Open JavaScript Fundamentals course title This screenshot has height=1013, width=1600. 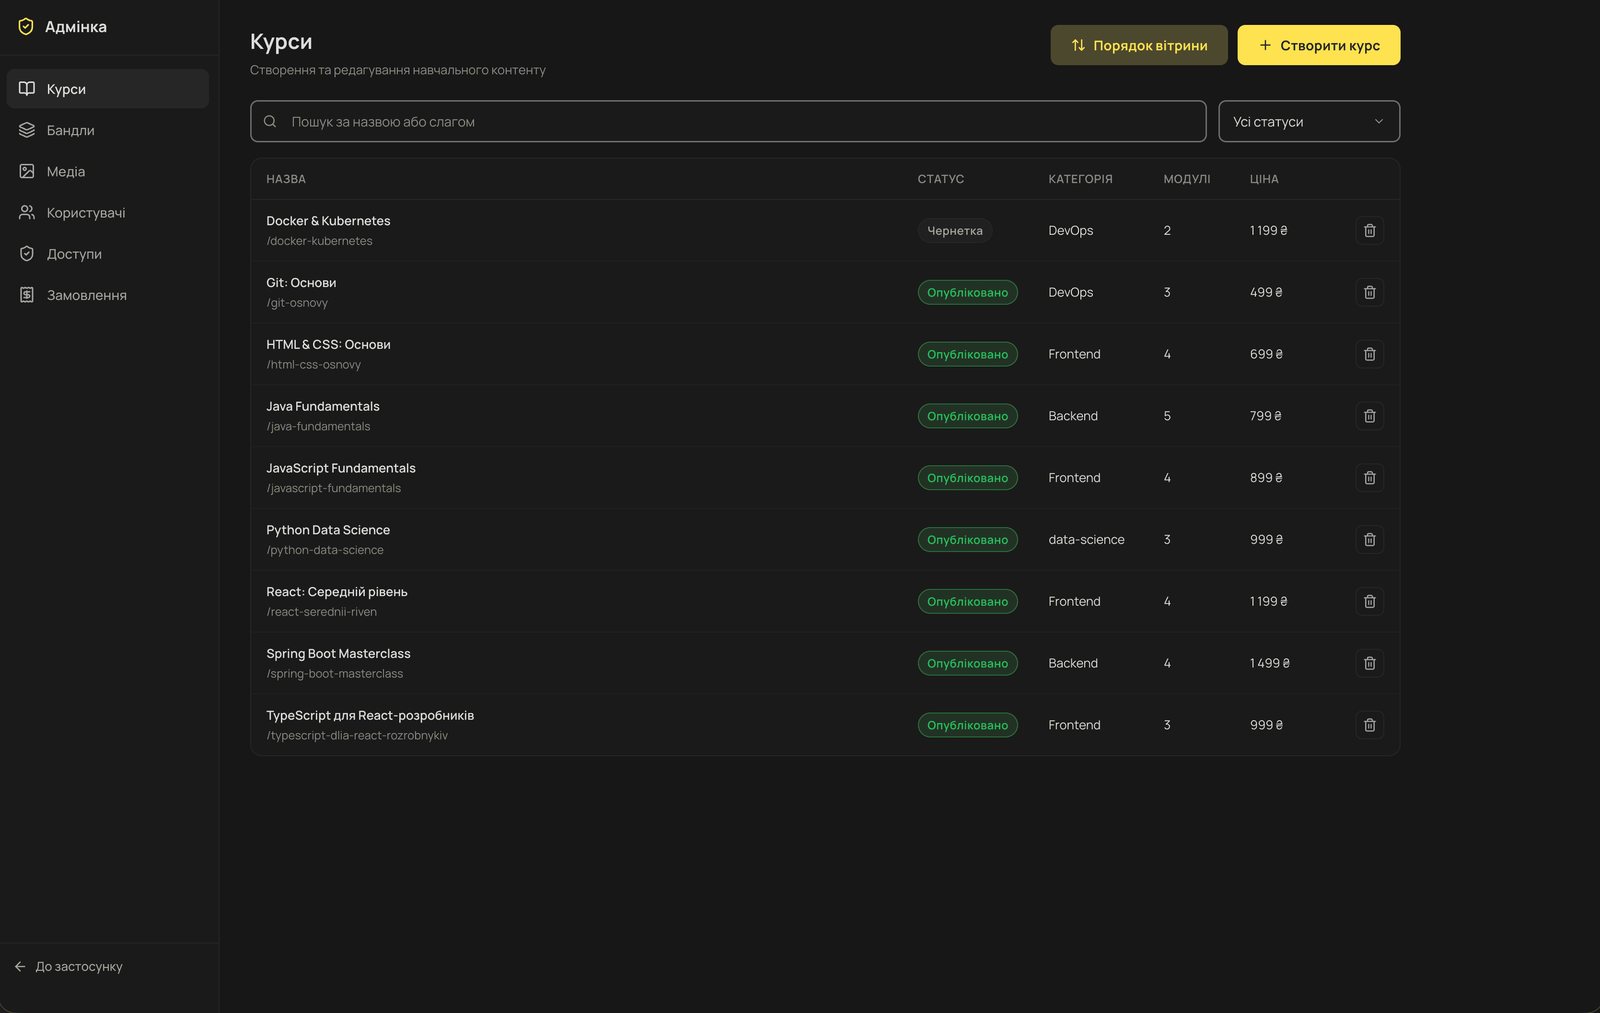[341, 468]
